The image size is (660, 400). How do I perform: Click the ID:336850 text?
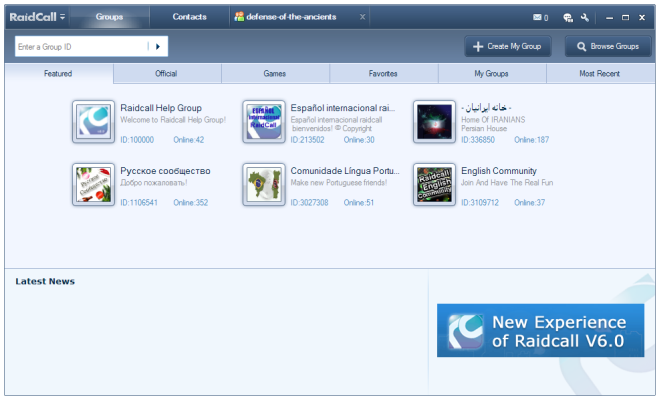[478, 140]
